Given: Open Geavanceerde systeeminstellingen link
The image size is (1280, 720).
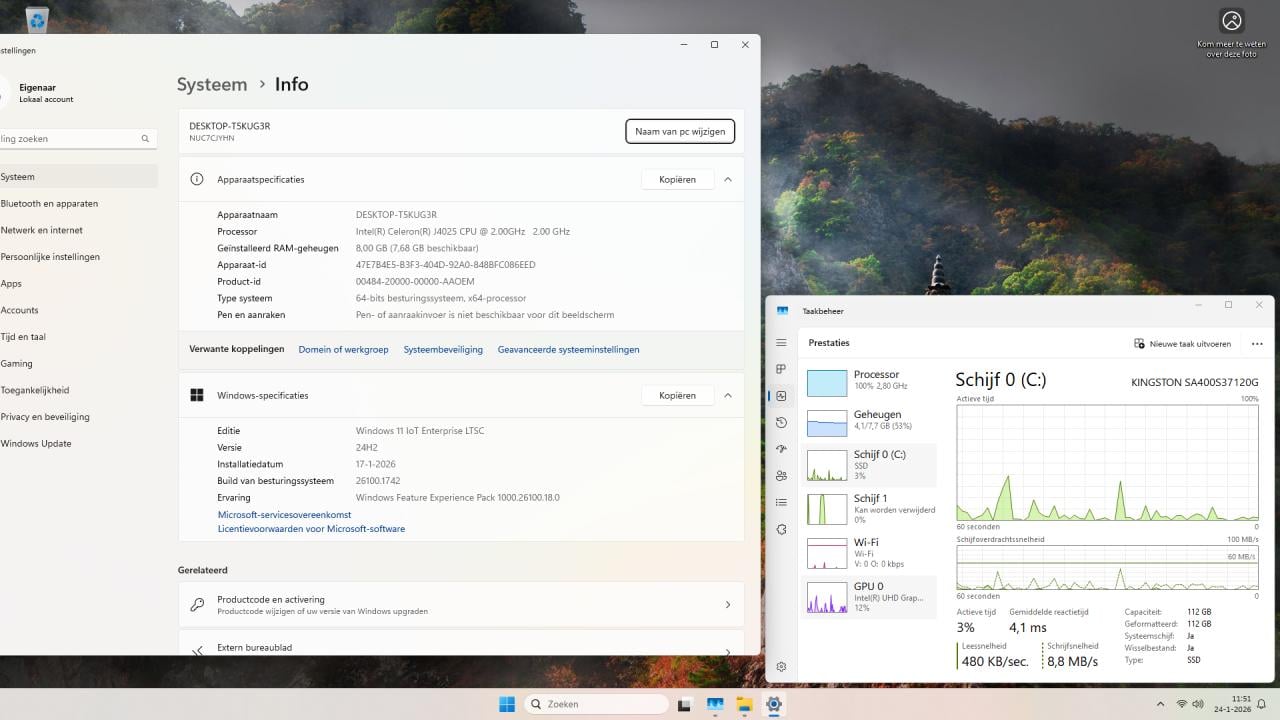Looking at the screenshot, I should pos(568,350).
